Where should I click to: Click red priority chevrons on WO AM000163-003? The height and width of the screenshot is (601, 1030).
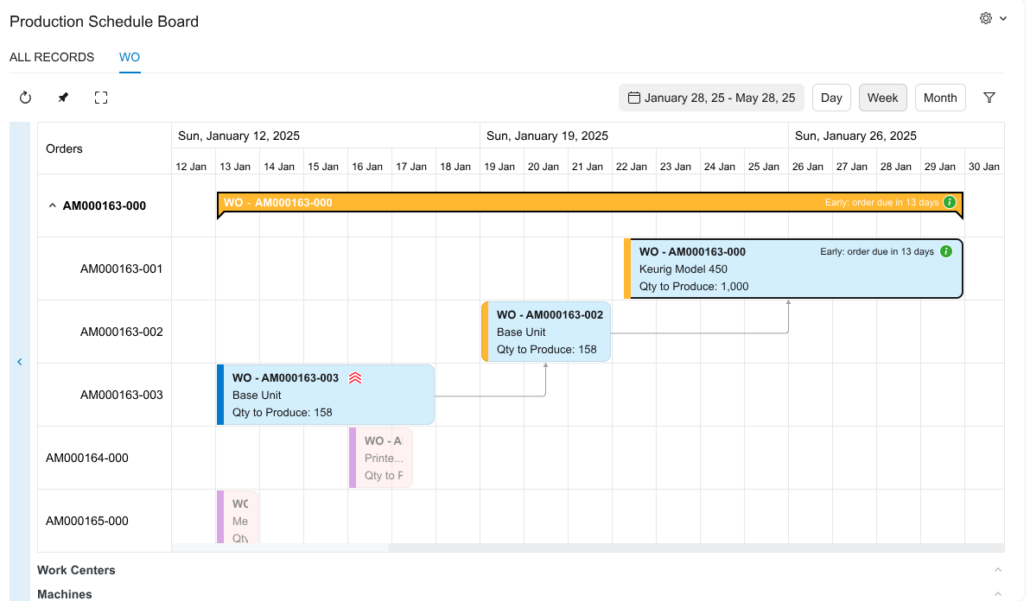point(355,377)
